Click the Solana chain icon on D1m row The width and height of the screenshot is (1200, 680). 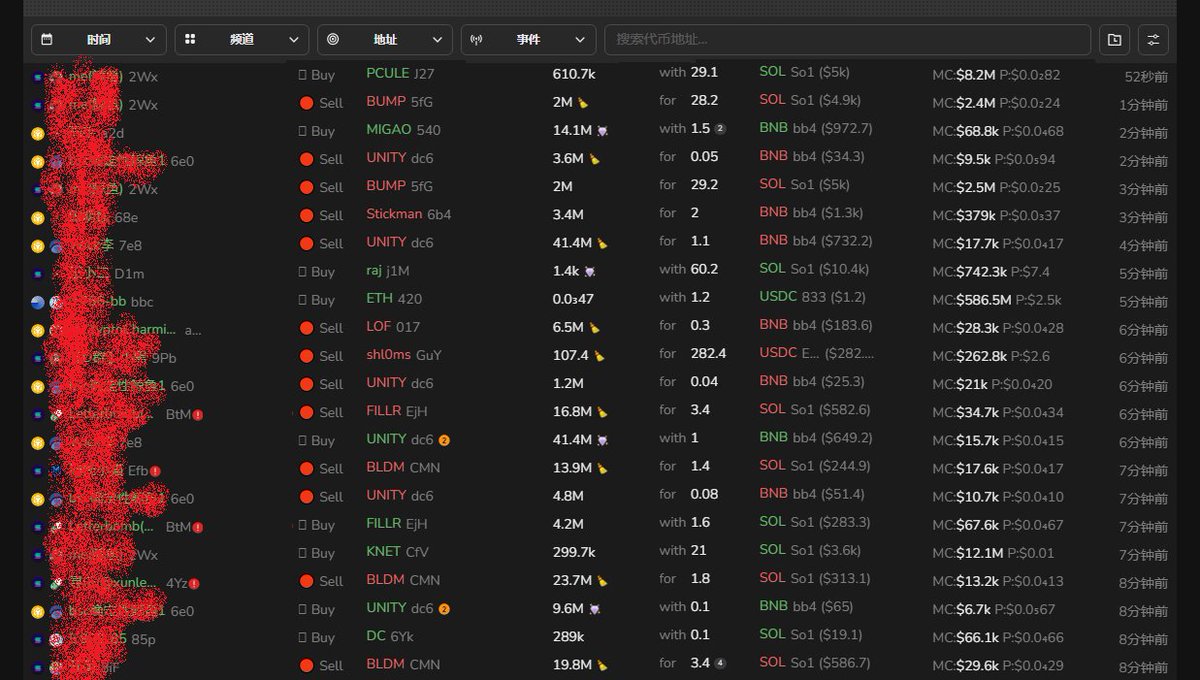tap(38, 274)
